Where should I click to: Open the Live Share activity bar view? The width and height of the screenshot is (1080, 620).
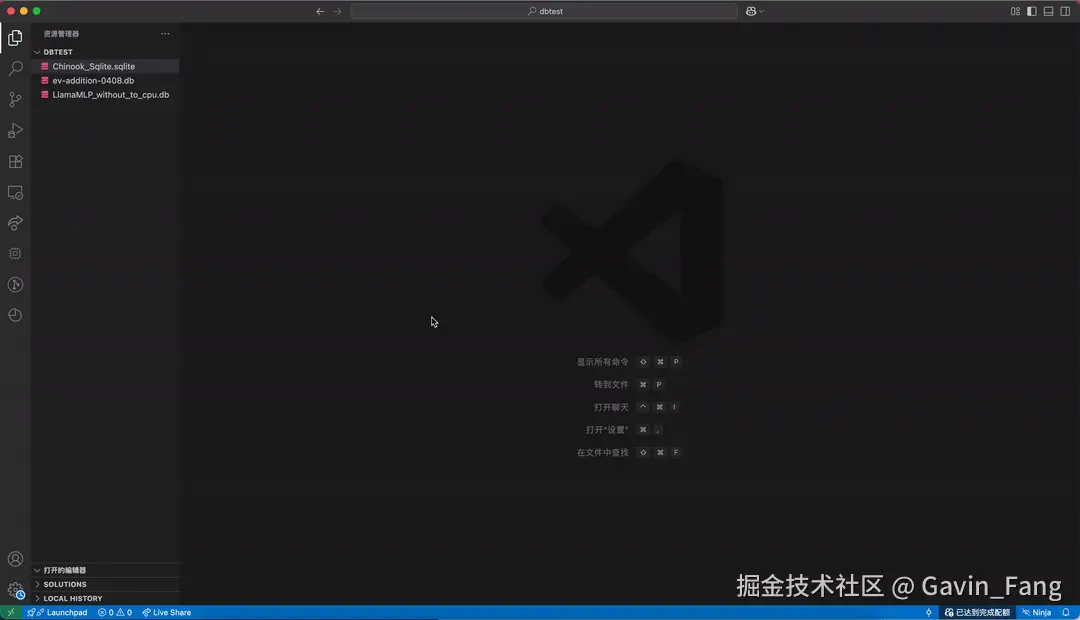pos(15,223)
